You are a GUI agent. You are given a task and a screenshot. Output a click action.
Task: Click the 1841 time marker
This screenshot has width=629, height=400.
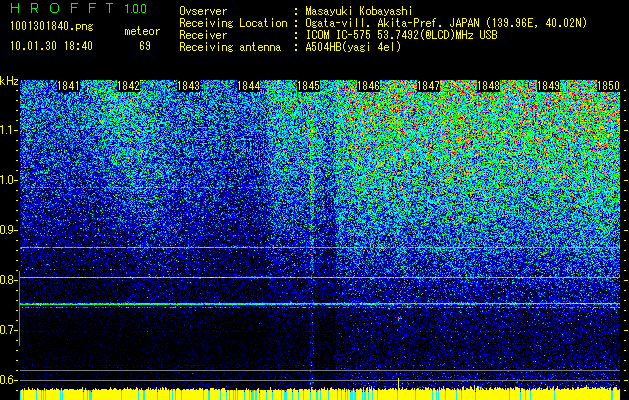[68, 86]
